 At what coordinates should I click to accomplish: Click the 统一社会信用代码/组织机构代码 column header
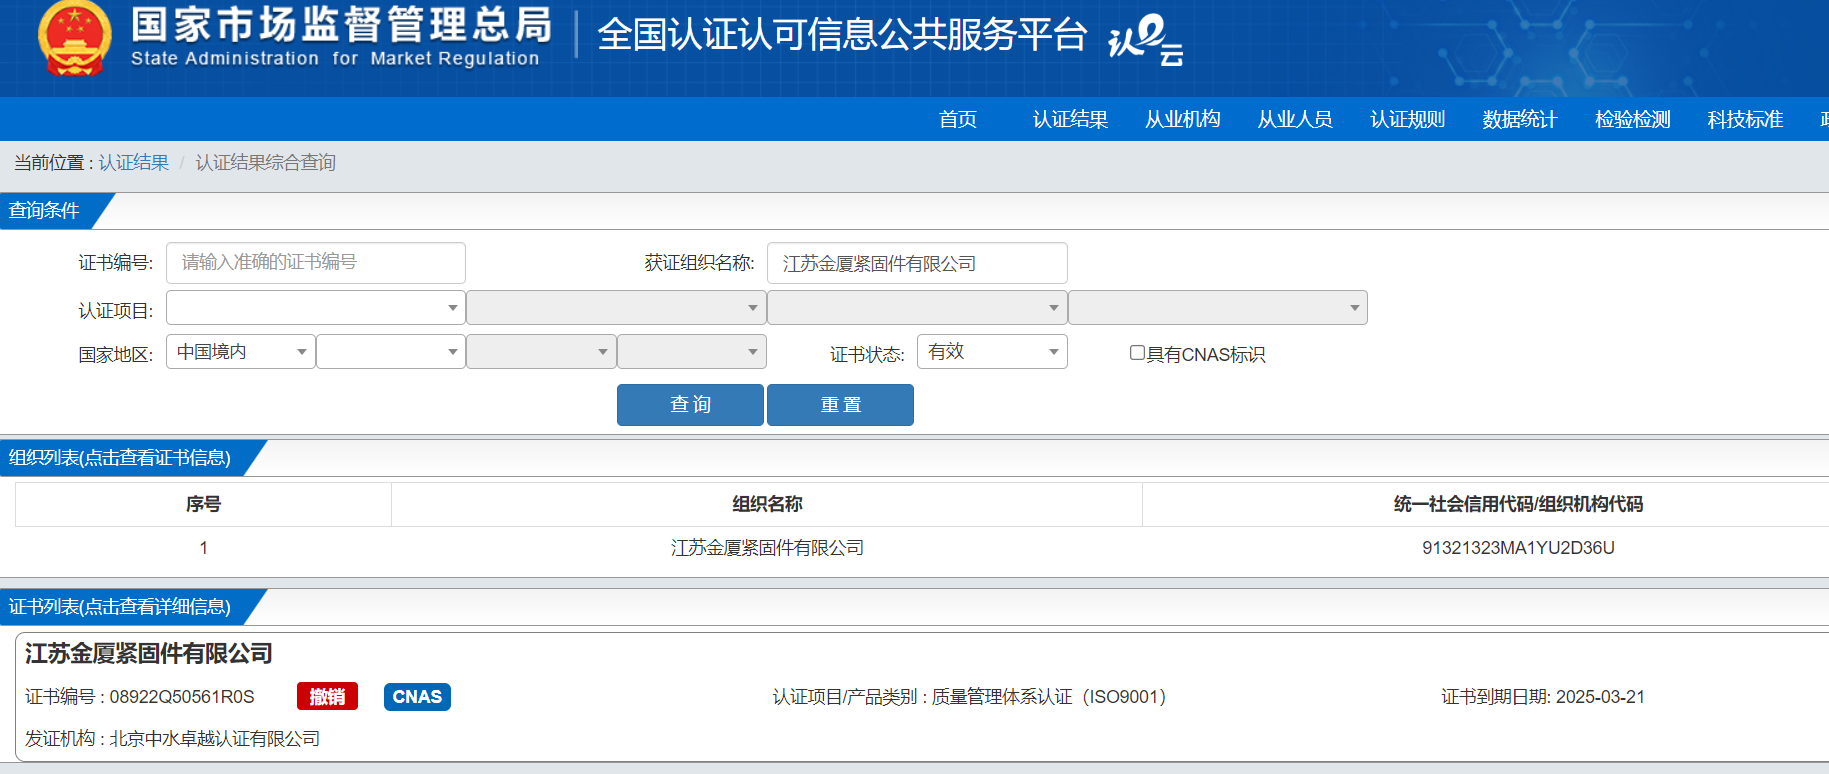click(1518, 504)
